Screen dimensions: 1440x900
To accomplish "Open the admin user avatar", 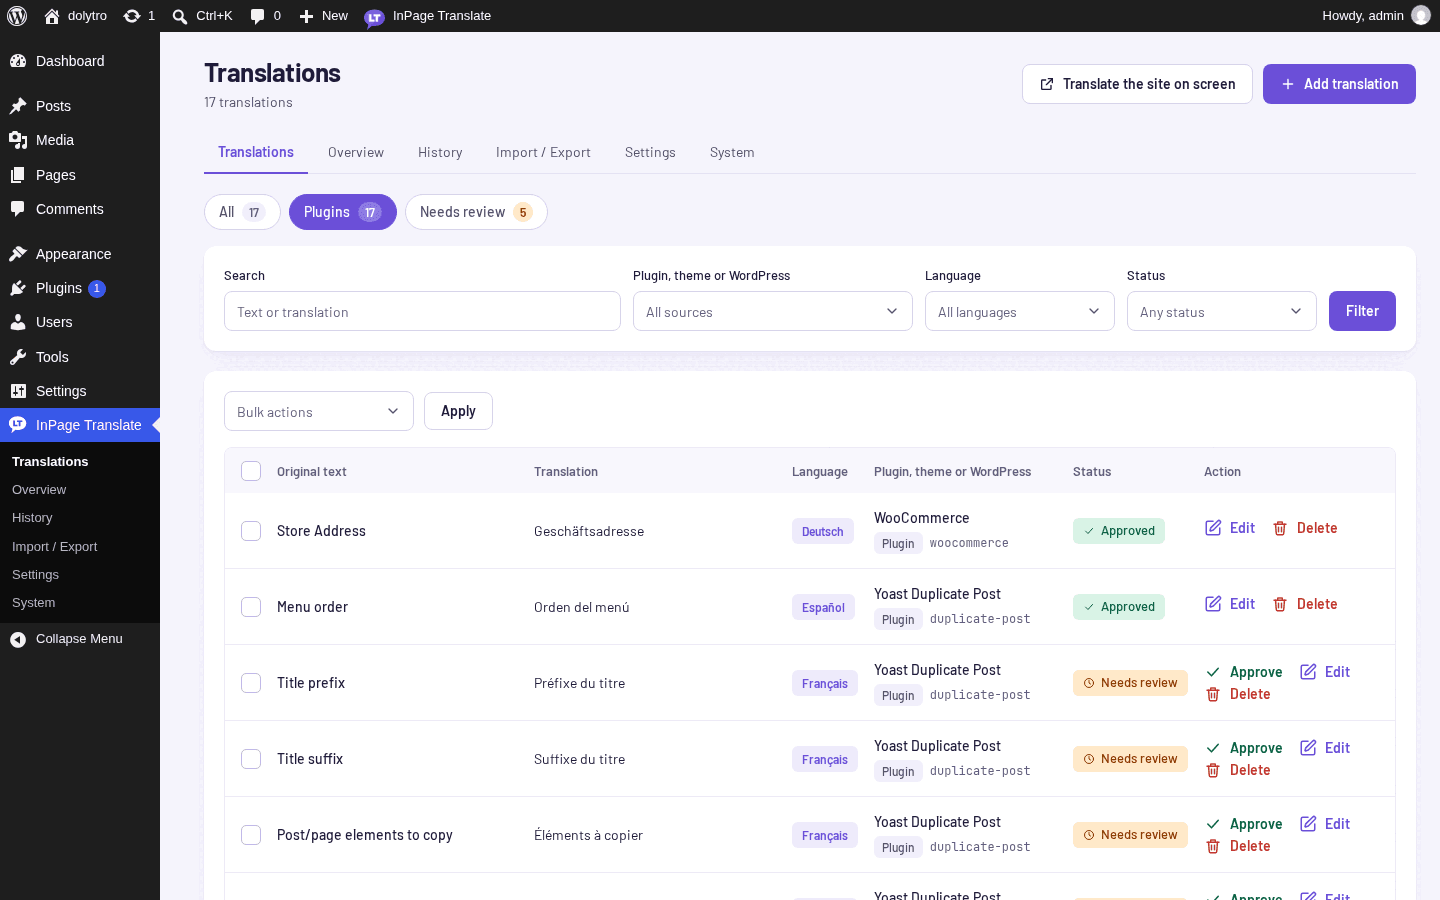I will click(x=1421, y=15).
